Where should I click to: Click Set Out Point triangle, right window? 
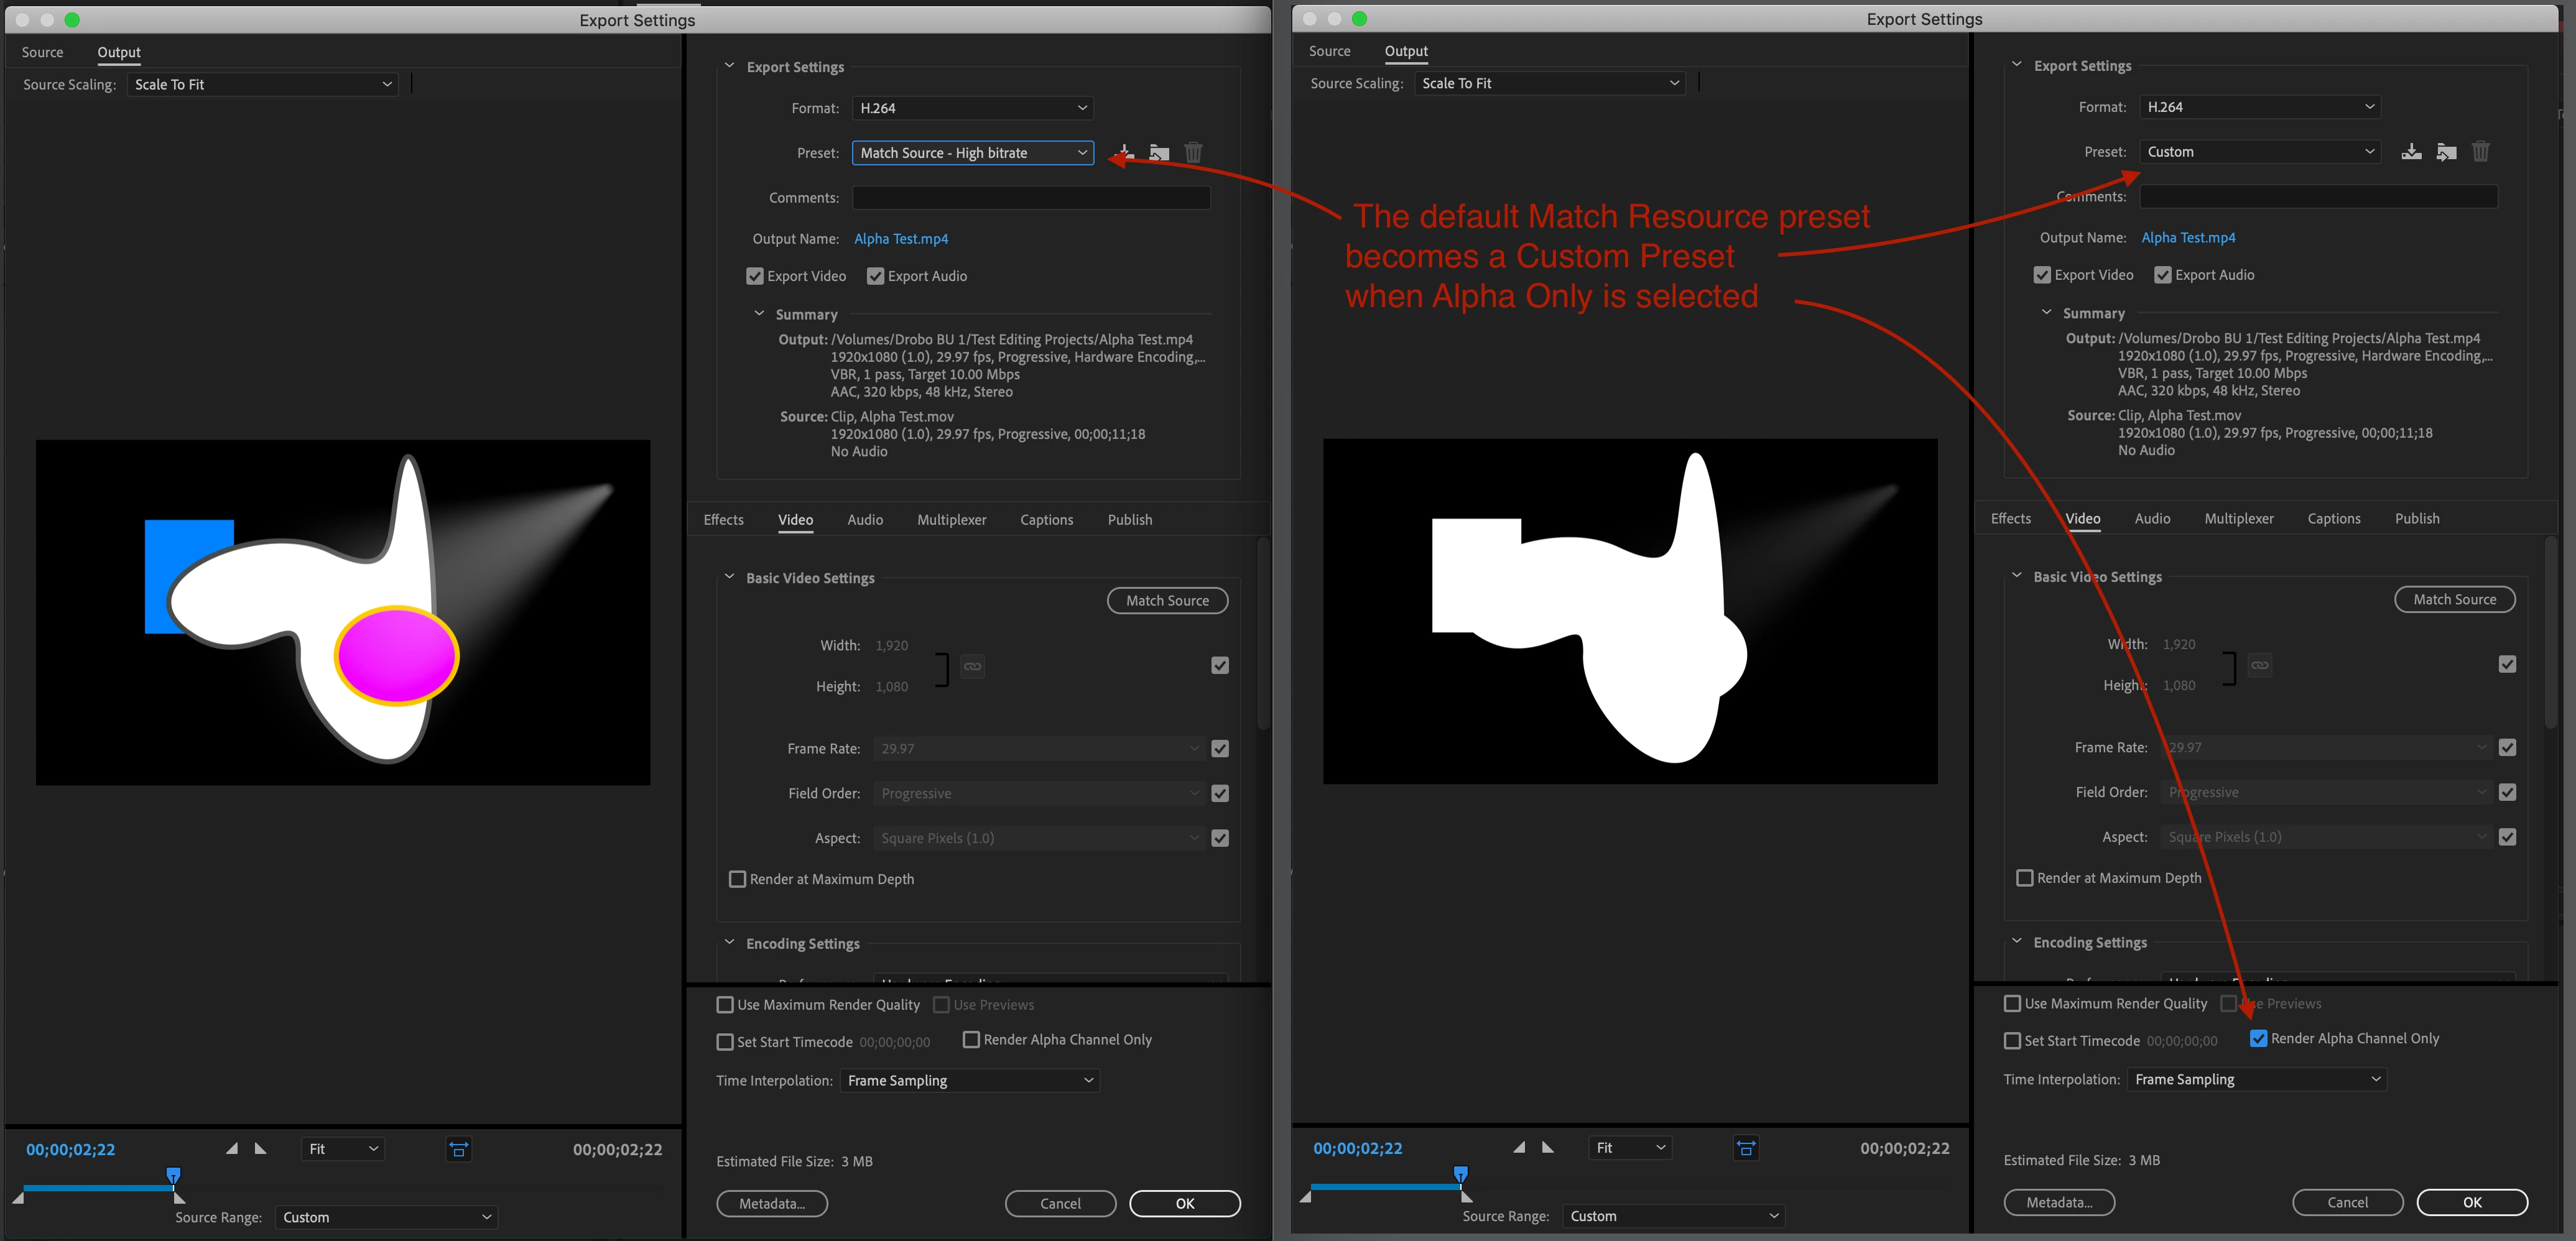[x=1548, y=1148]
